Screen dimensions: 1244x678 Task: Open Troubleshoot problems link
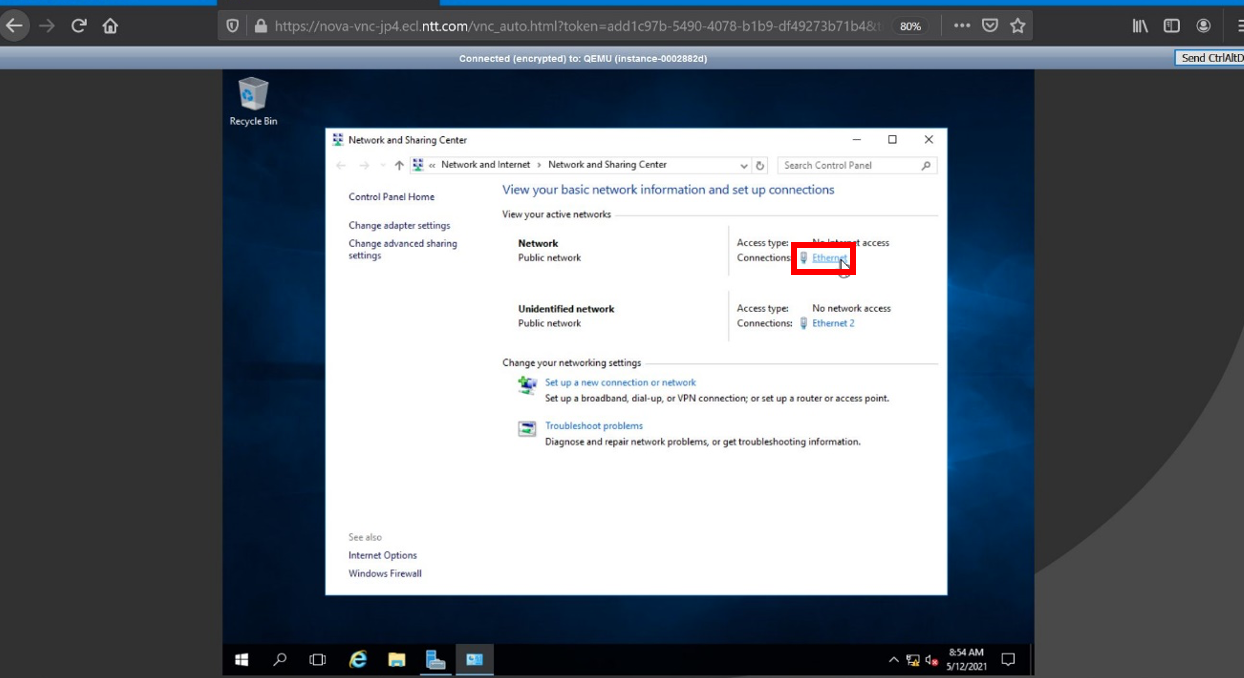[594, 426]
